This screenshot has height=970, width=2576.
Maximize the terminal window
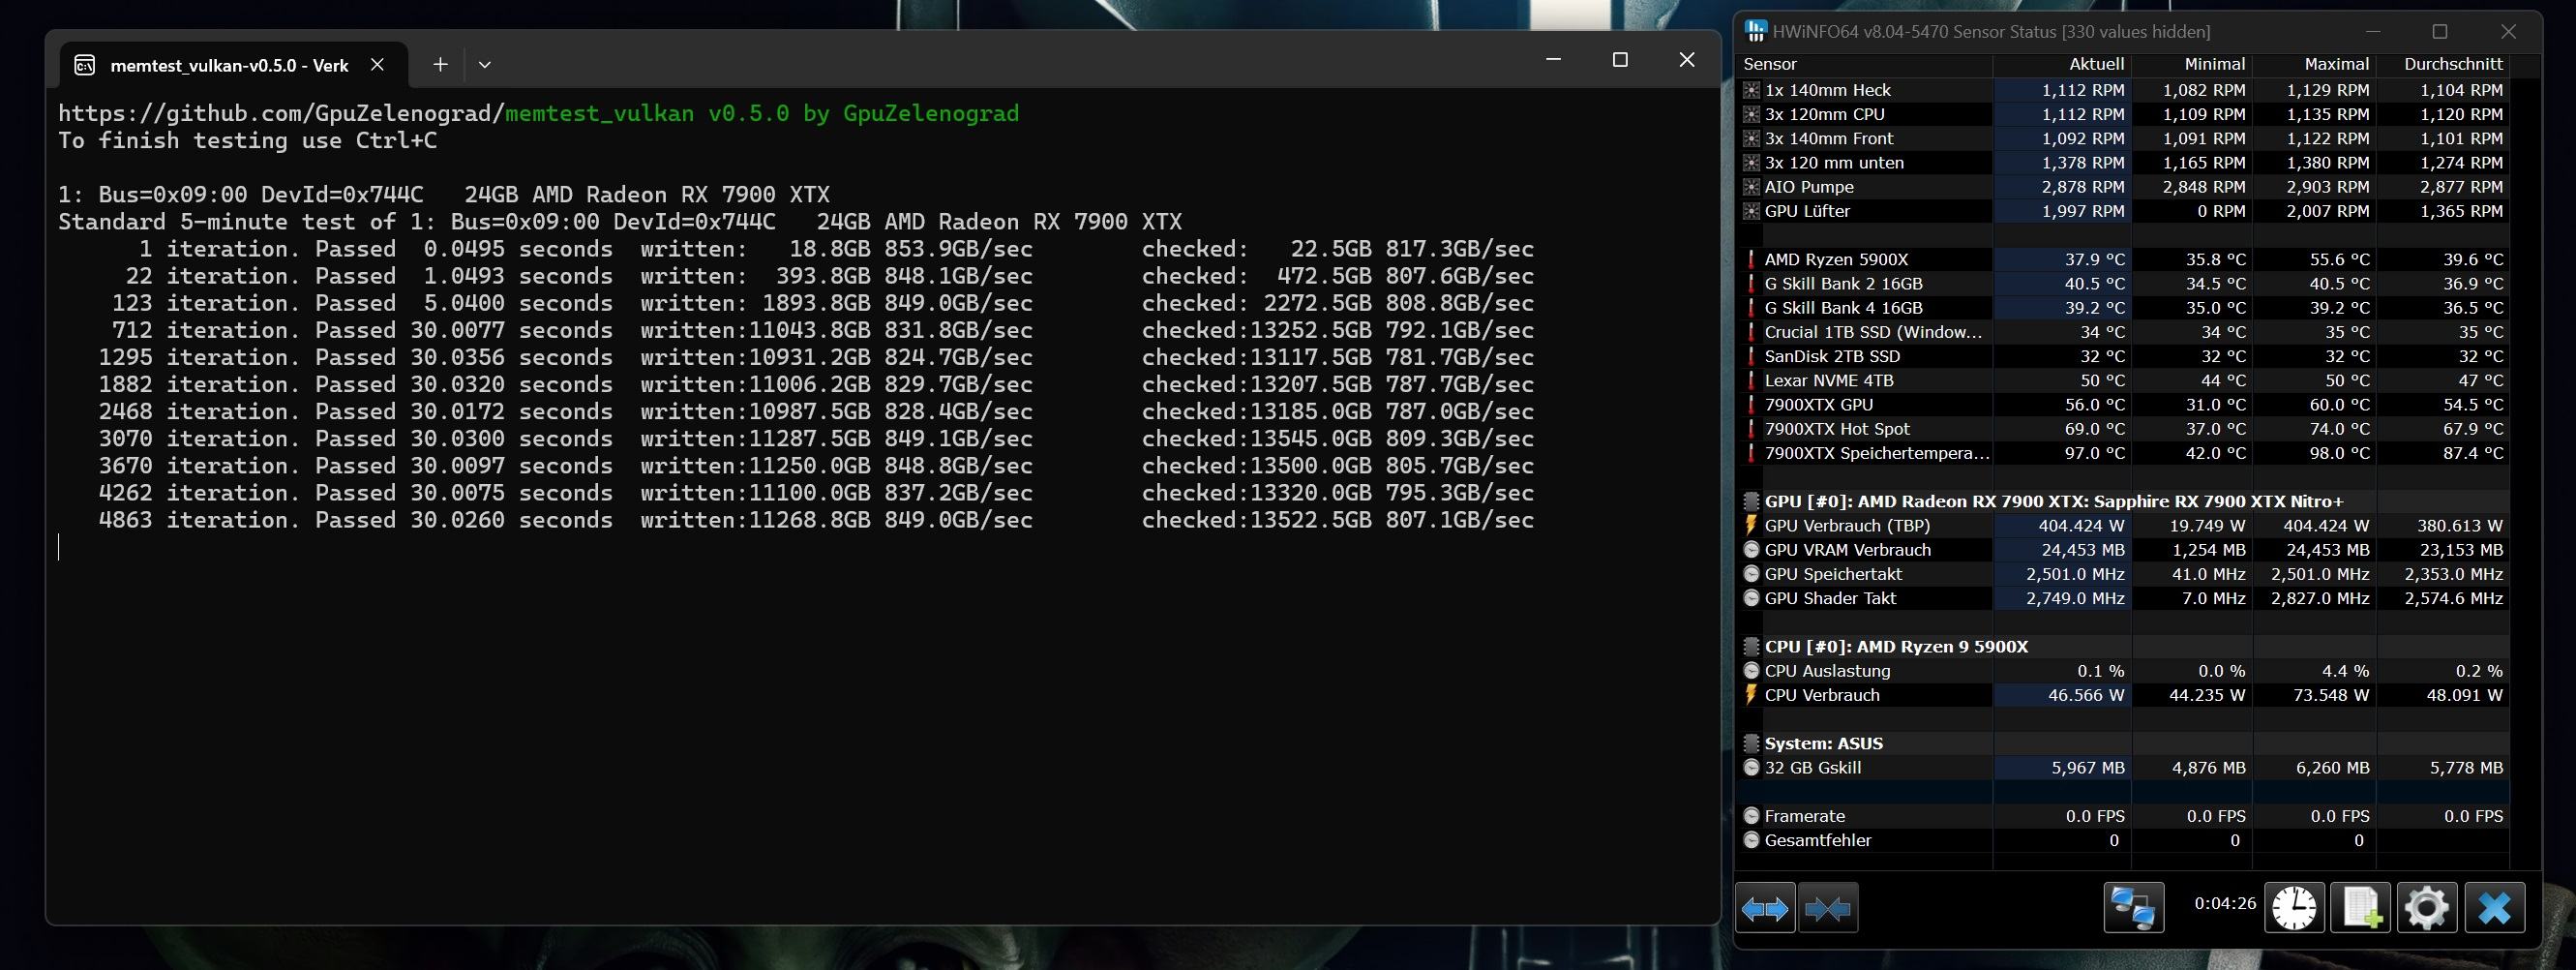point(1620,60)
